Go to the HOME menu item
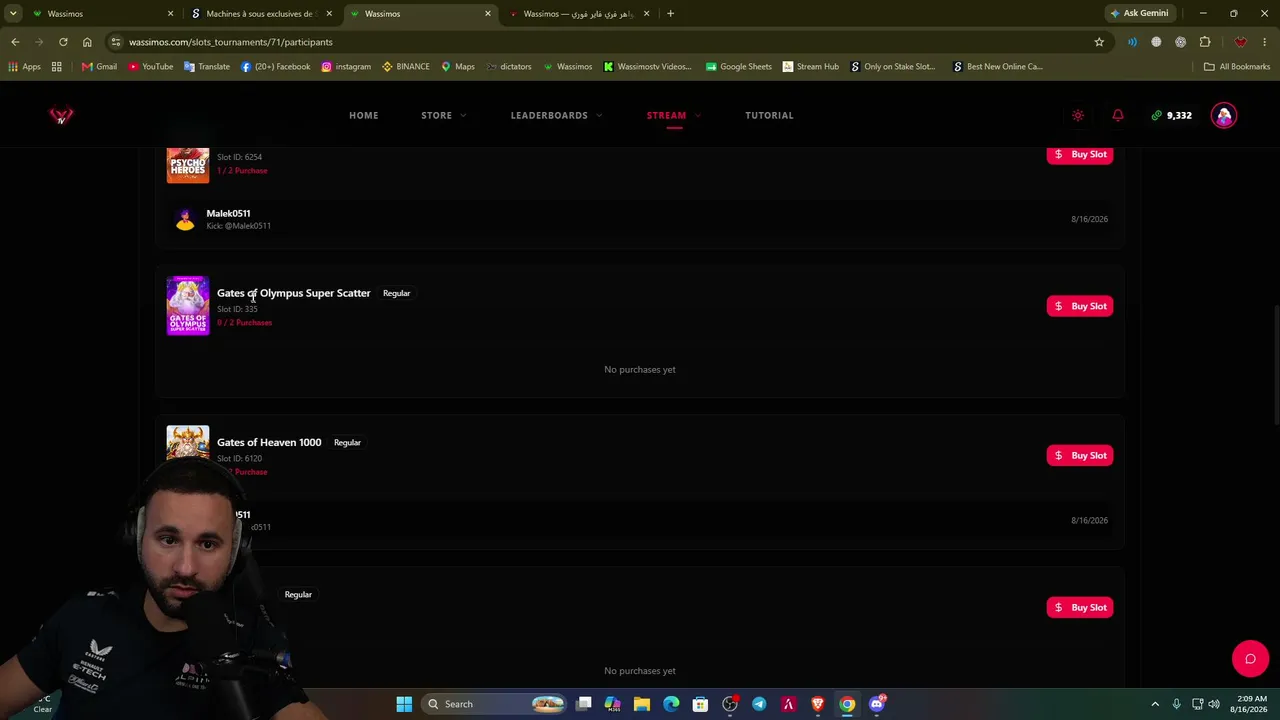Screen dimensions: 1280x720 click(364, 115)
